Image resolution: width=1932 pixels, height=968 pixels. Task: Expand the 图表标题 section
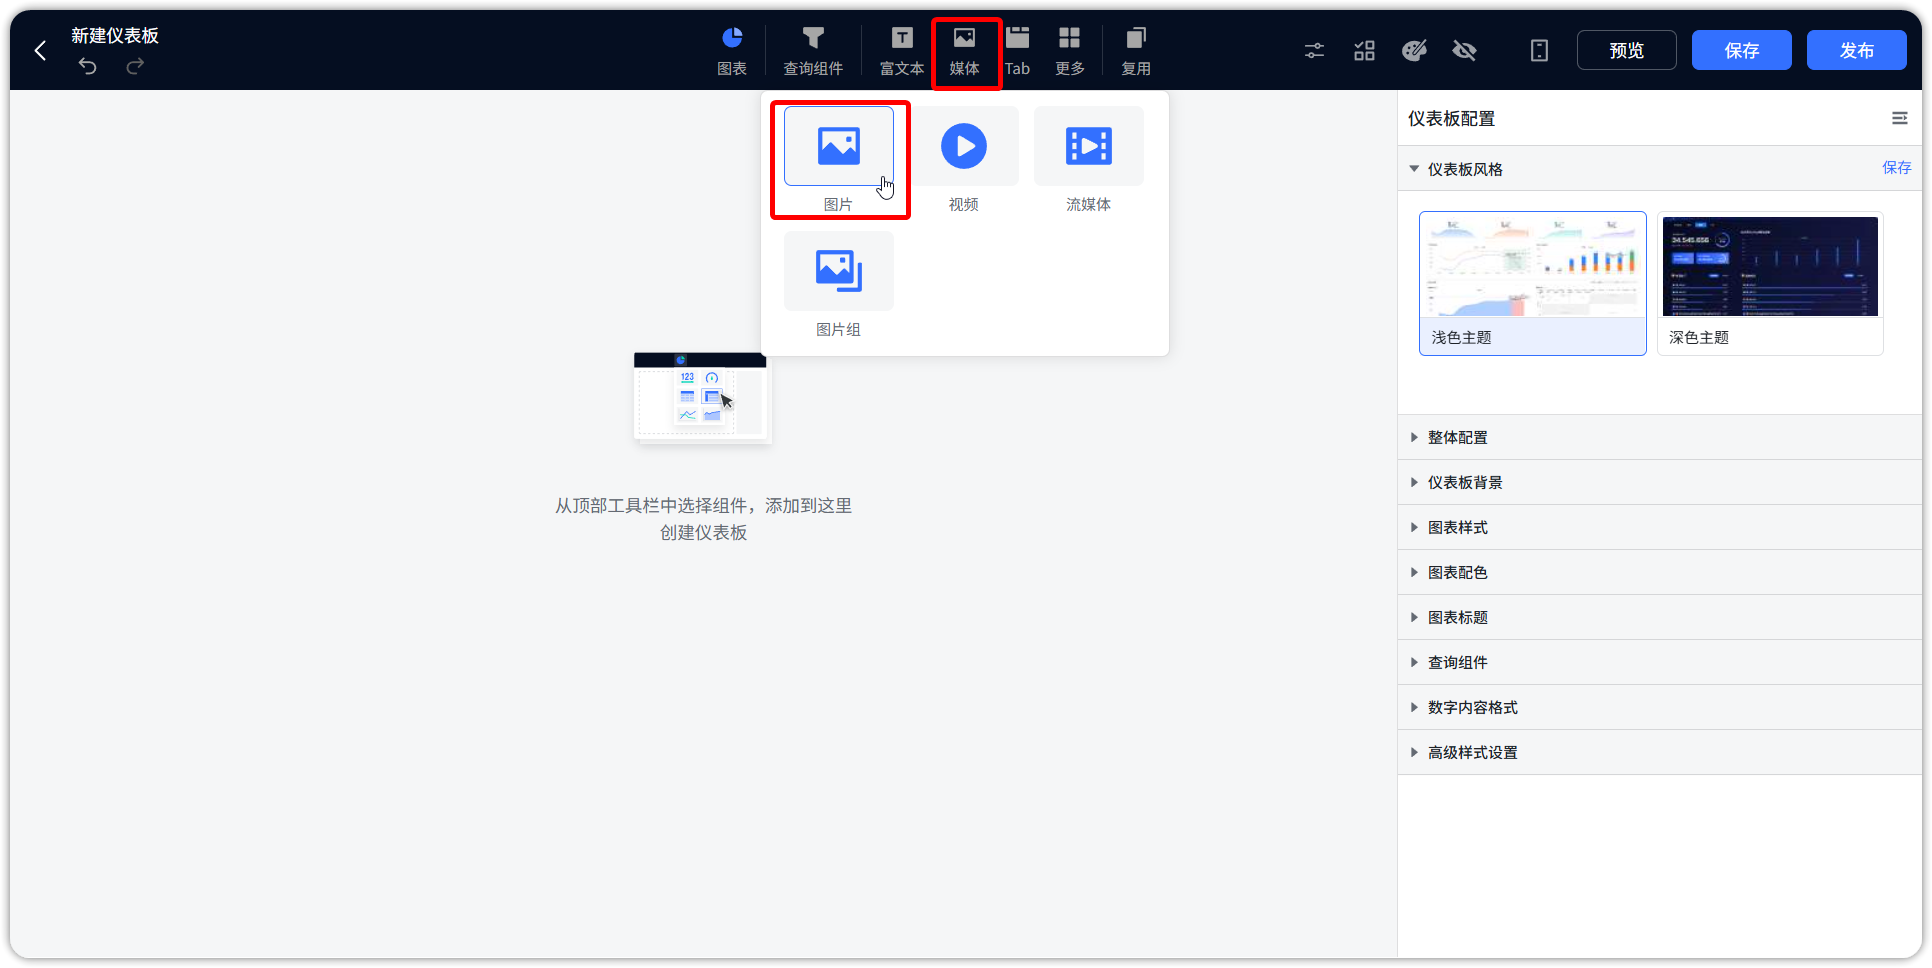tap(1660, 617)
